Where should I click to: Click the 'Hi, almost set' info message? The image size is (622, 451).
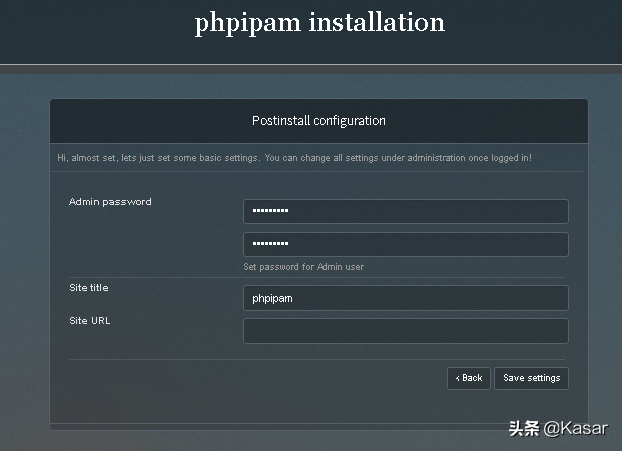pos(294,158)
